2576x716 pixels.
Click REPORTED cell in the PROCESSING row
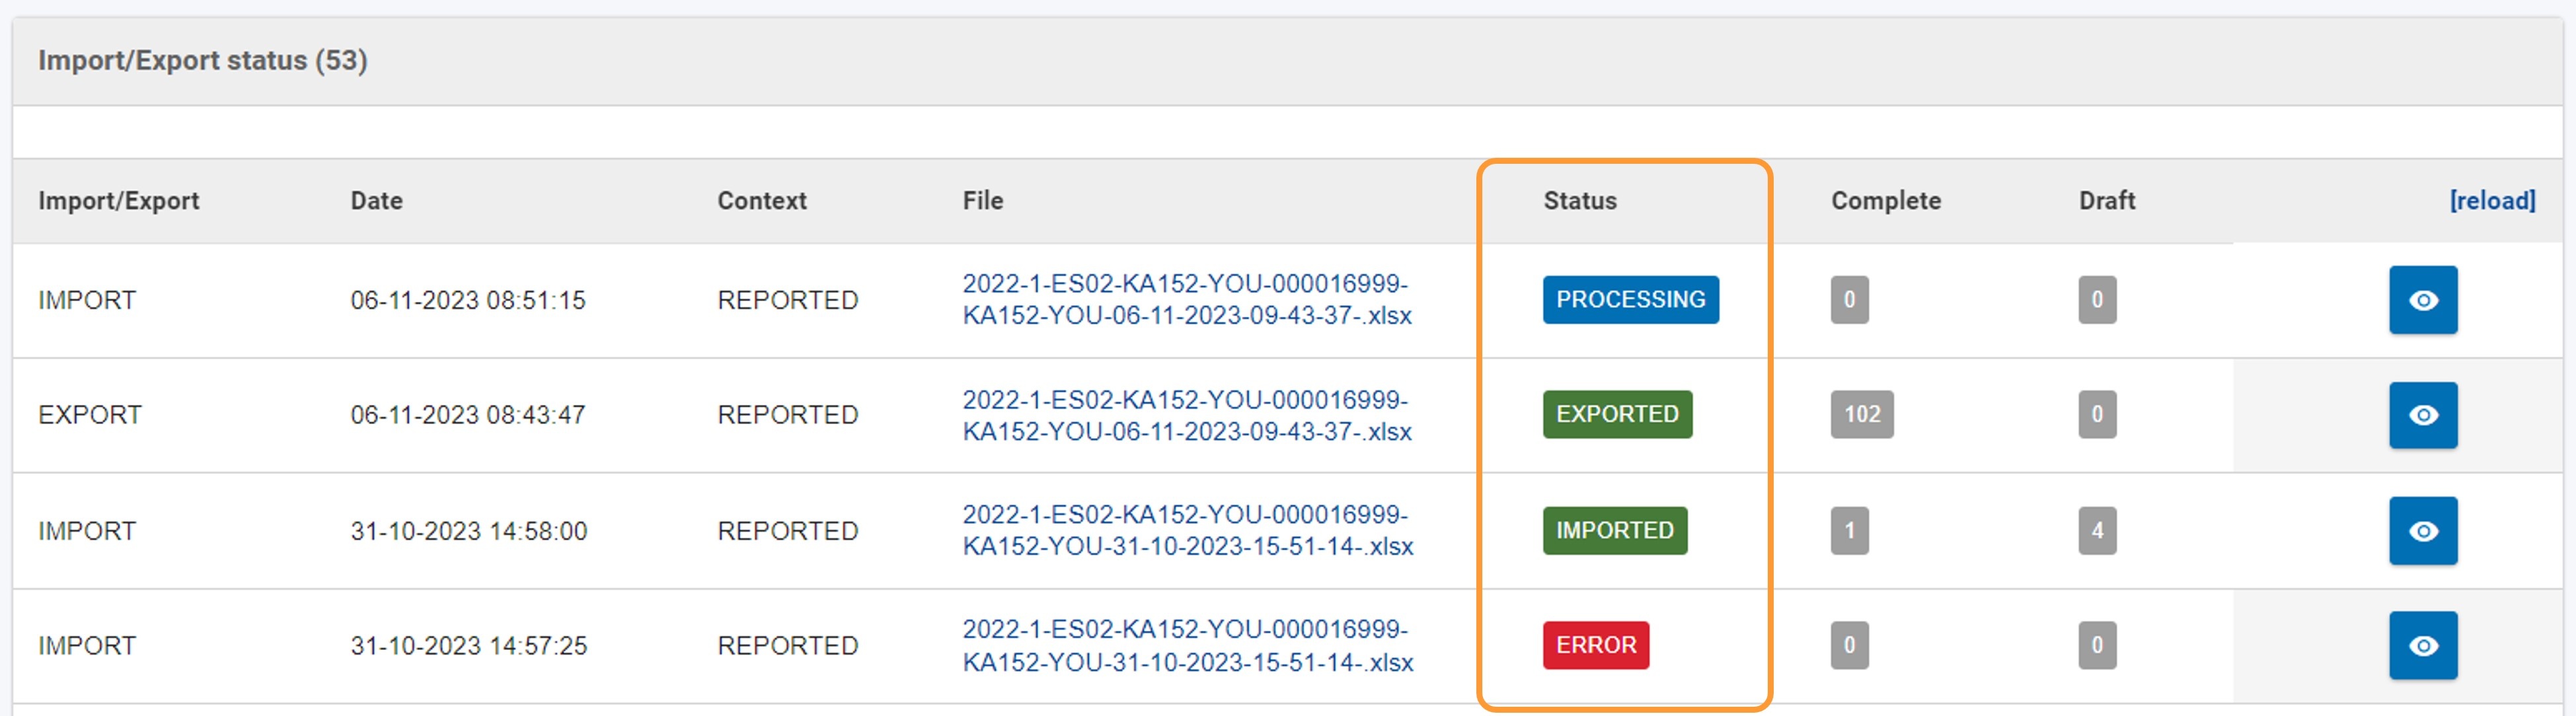pos(788,300)
